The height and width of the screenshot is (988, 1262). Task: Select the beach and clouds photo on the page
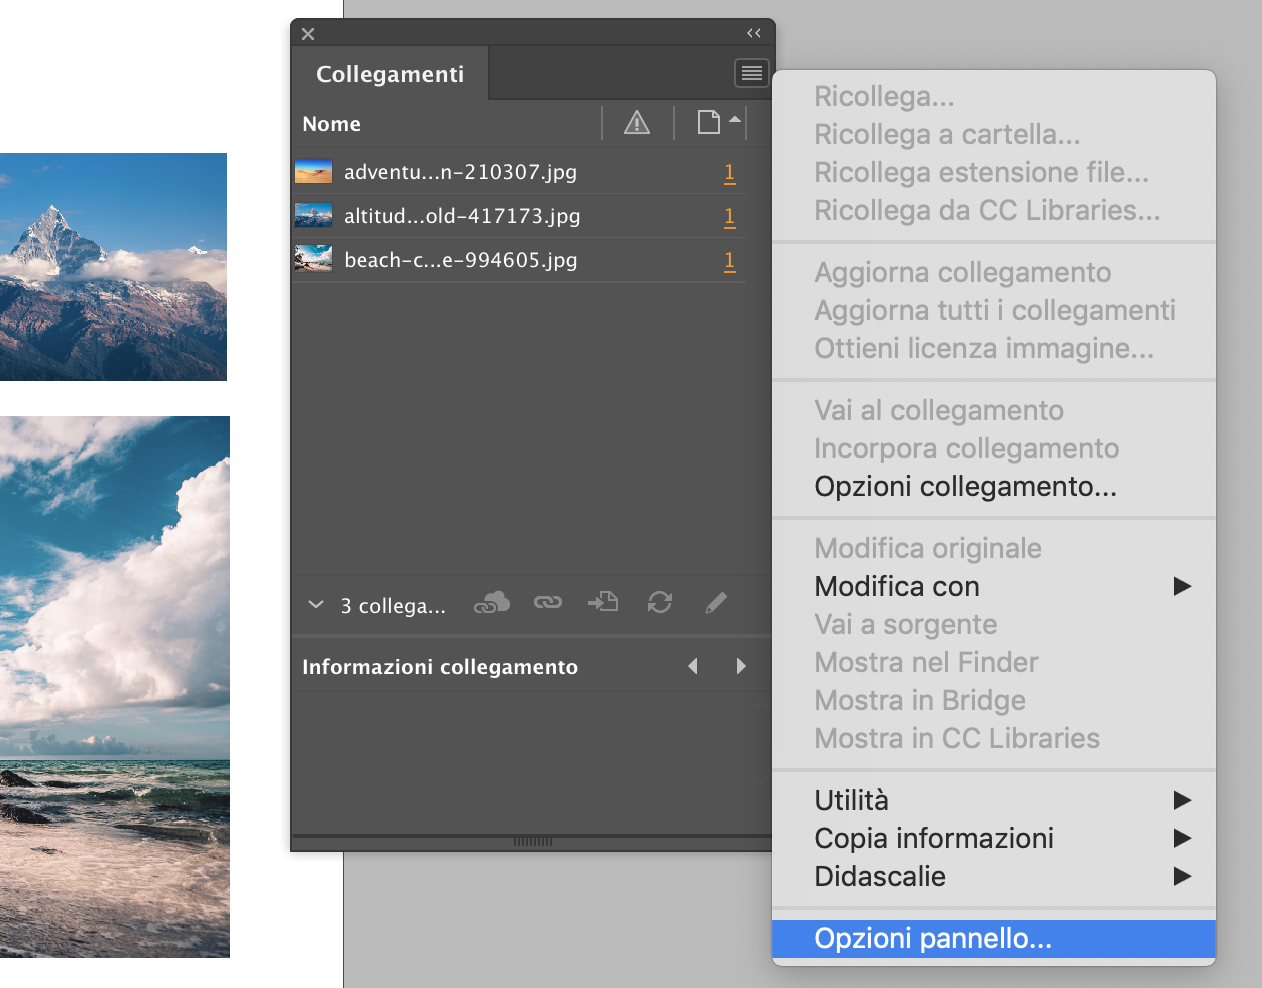(115, 687)
